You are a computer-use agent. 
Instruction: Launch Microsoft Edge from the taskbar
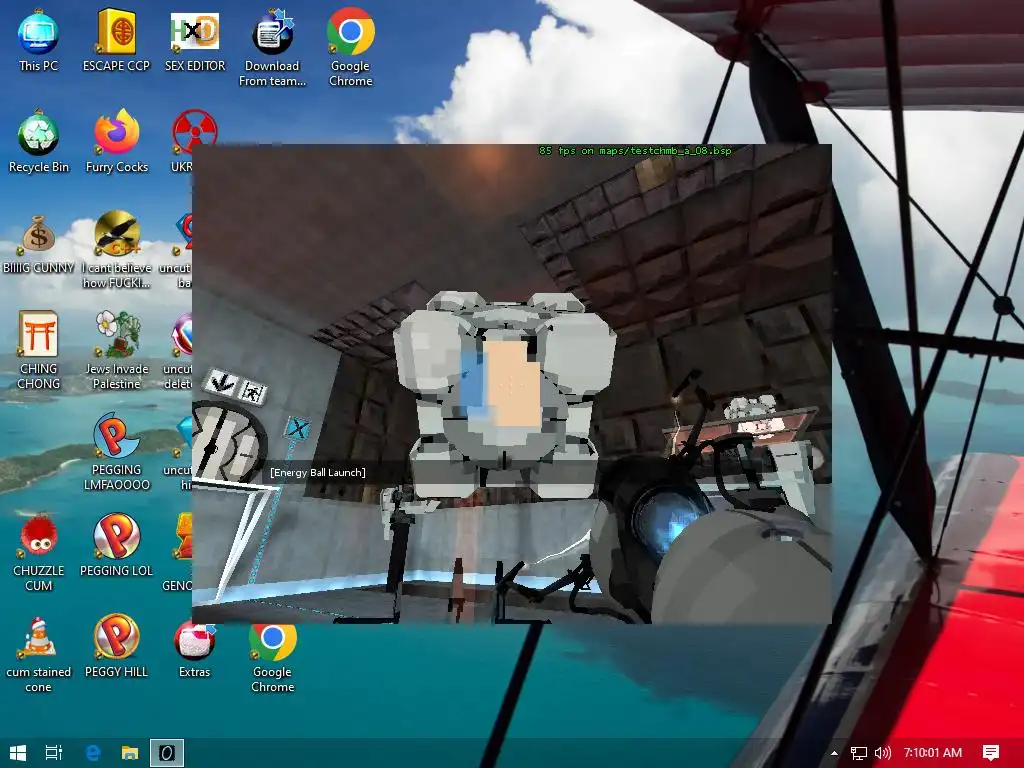(93, 753)
